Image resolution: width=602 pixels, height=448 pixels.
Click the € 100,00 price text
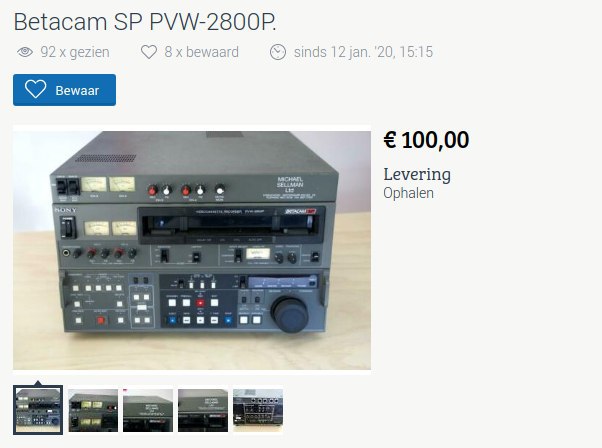[426, 140]
